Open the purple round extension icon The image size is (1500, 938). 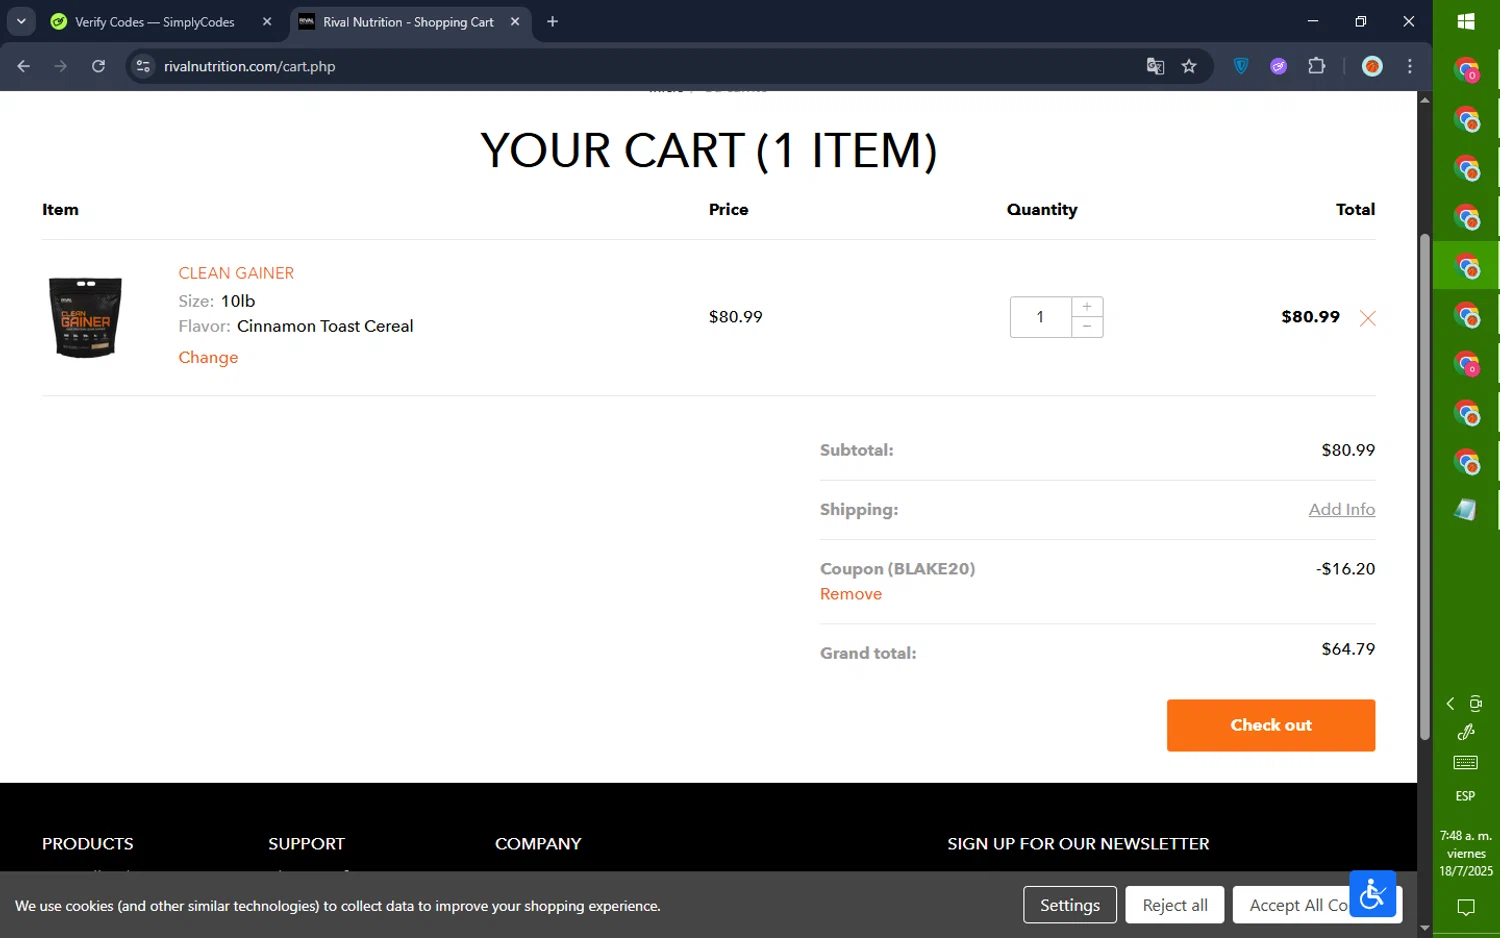[x=1279, y=66]
